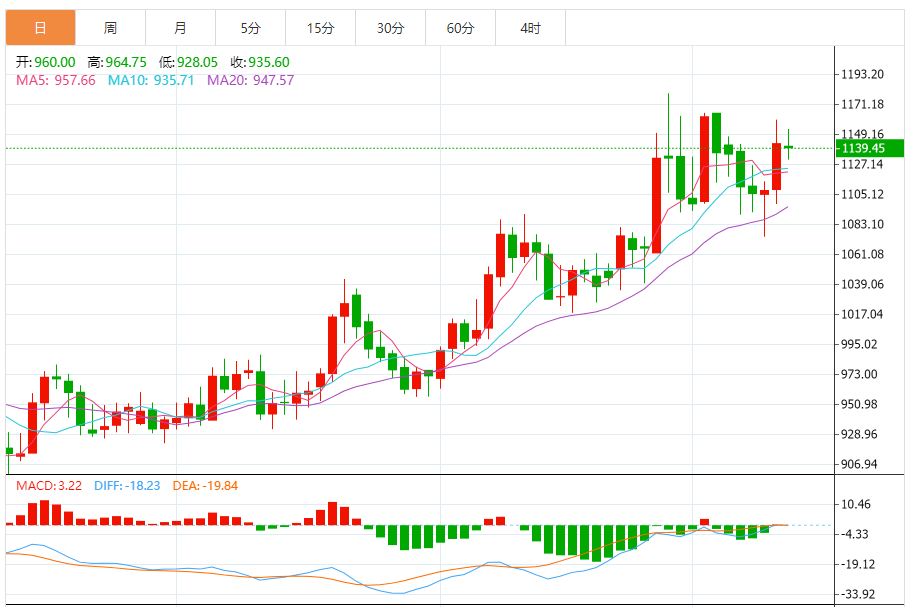This screenshot has height=607, width=909.
Task: Click the 906.94 price axis label
Action: (859, 464)
